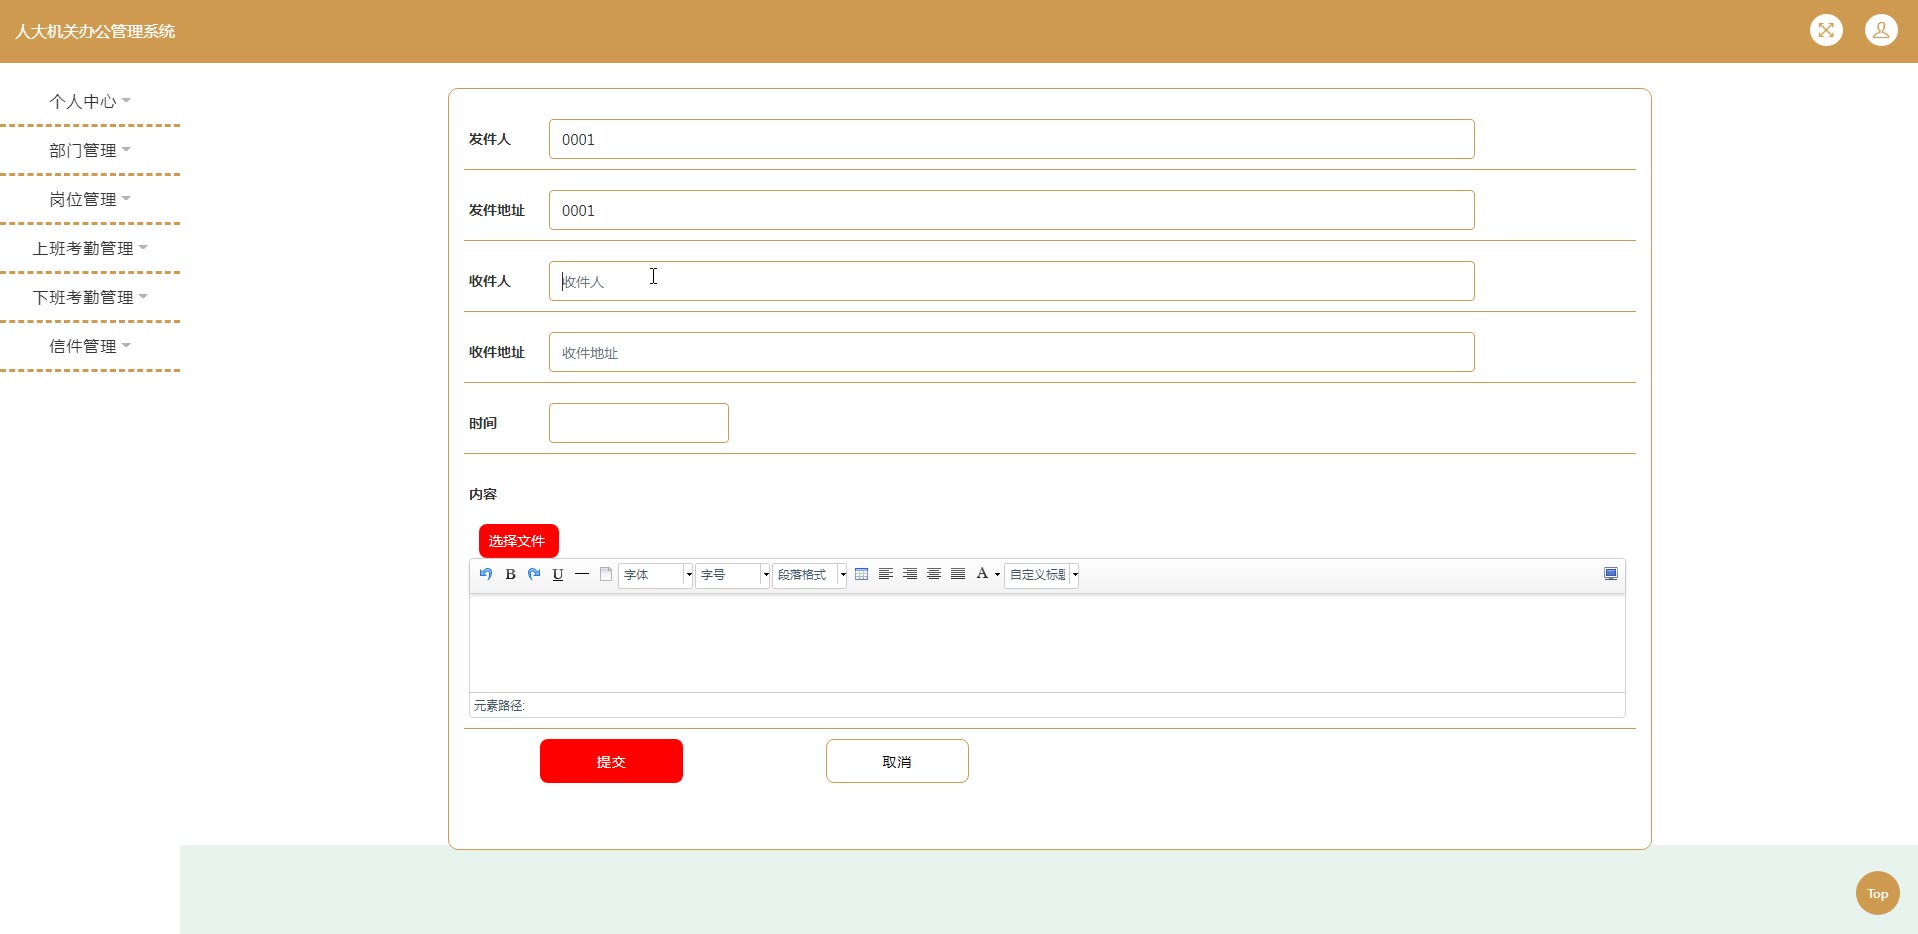Click the blank document icon in toolbar
Screen dimensions: 1918x934
[606, 574]
